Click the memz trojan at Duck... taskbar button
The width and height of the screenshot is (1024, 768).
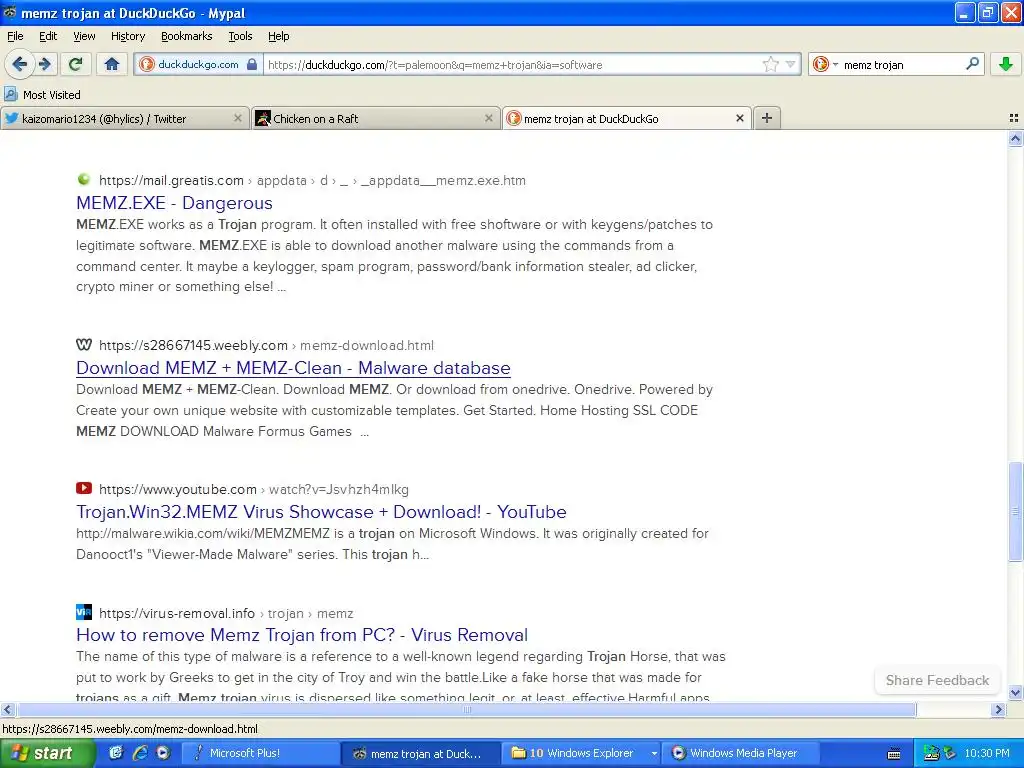[421, 753]
